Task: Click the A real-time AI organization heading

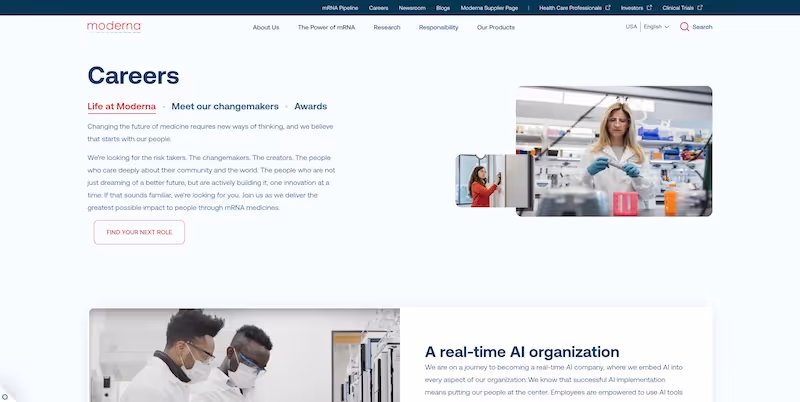Action: pyautogui.click(x=522, y=352)
